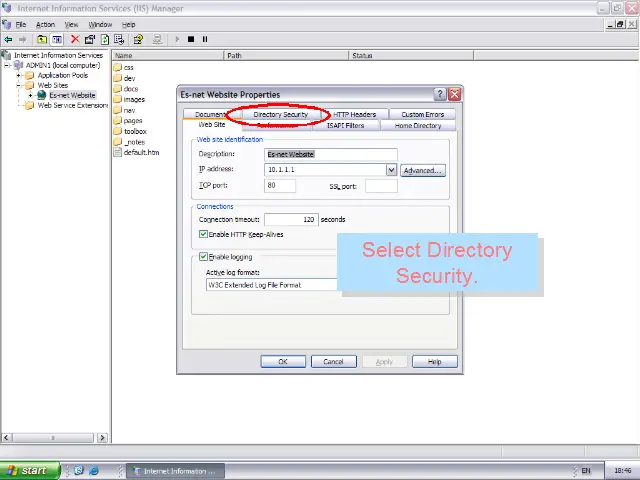Click the Internet Information taskbar button
640x480 pixels.
(x=175, y=471)
